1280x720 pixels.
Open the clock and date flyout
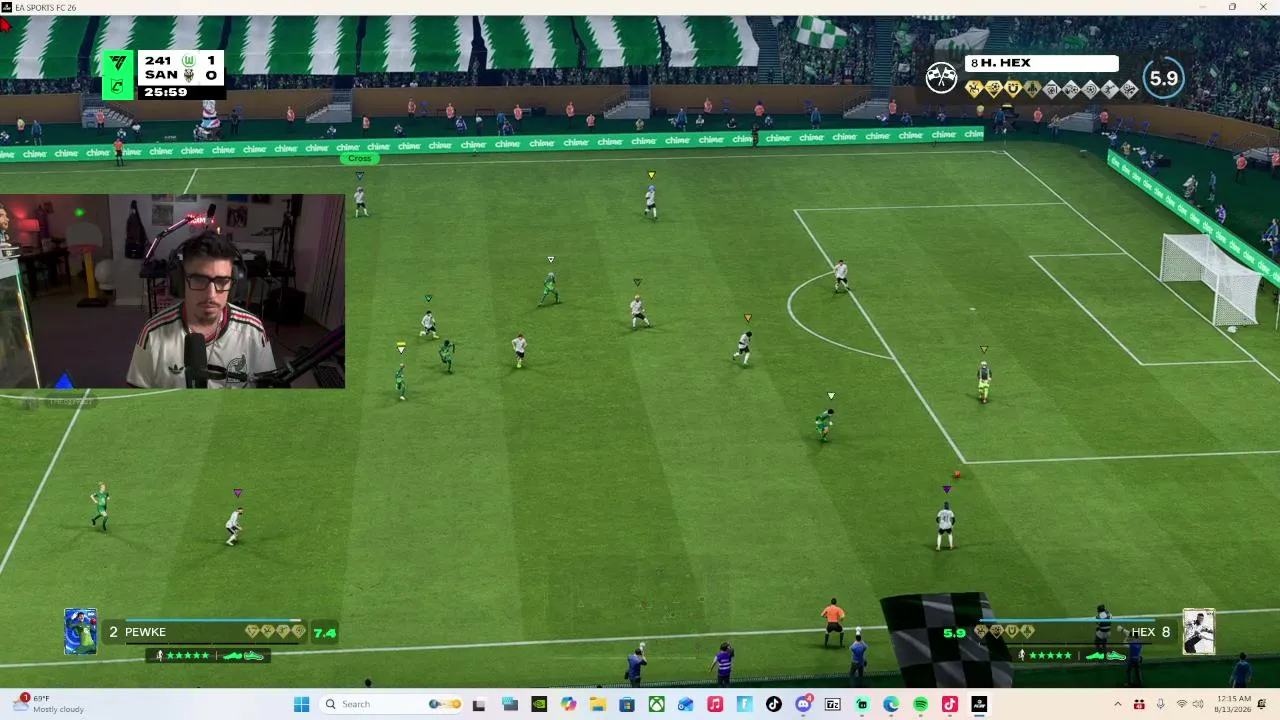pyautogui.click(x=1234, y=704)
